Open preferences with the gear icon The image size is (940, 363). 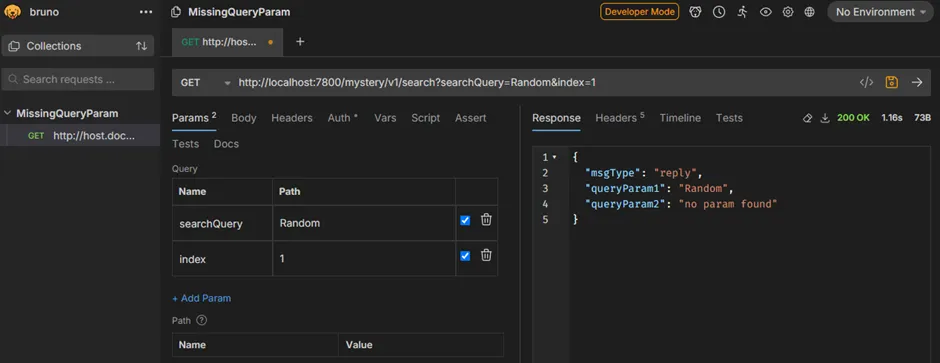pos(788,12)
